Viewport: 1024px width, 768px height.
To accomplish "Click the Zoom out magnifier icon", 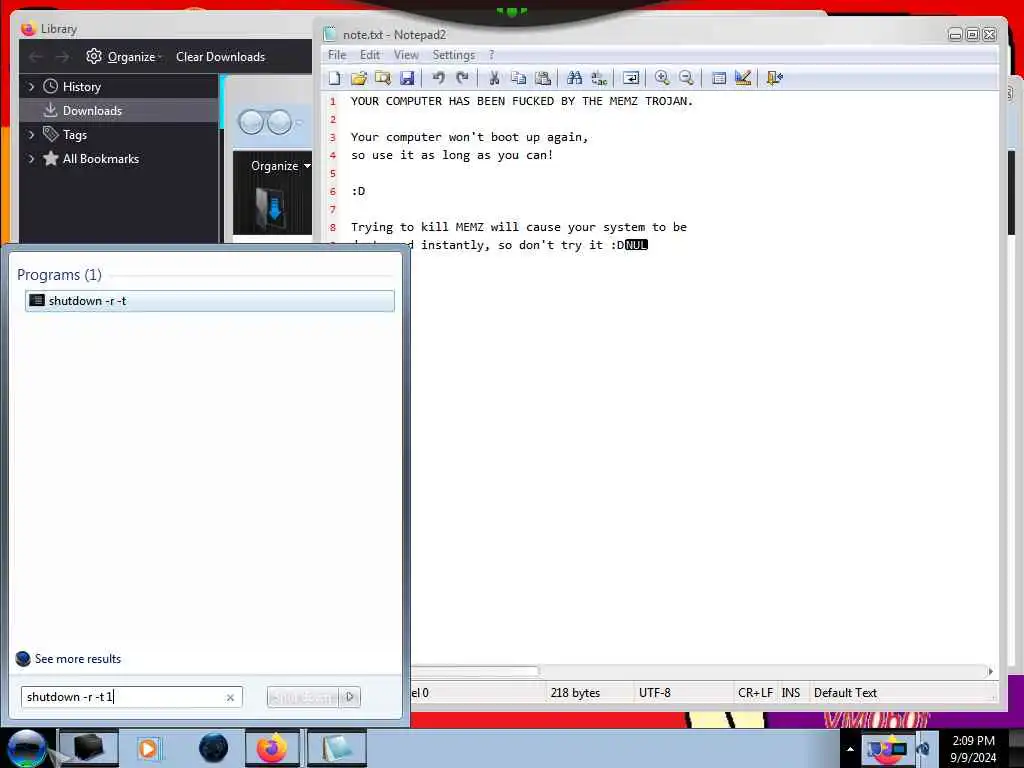I will click(x=686, y=78).
